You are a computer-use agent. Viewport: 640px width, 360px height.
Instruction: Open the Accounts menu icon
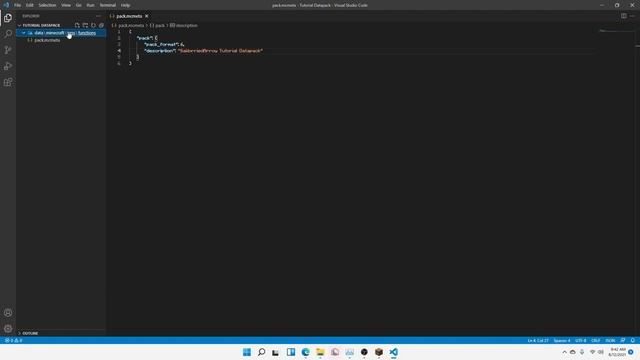pos(8,313)
